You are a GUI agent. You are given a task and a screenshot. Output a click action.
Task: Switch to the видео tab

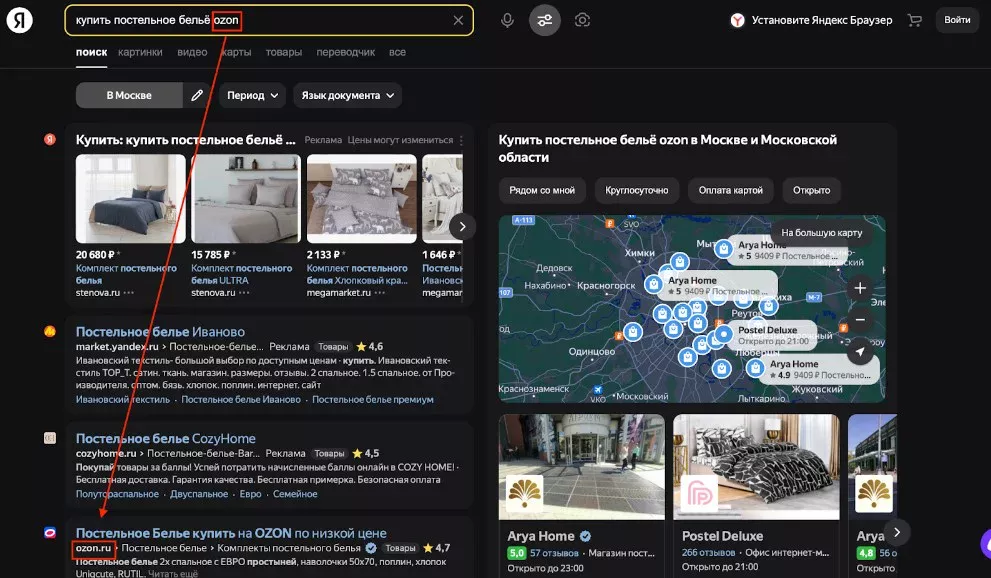[x=192, y=52]
